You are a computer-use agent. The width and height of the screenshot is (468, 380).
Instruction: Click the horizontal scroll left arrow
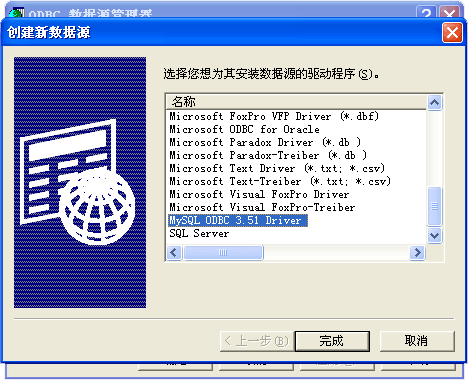pos(174,252)
